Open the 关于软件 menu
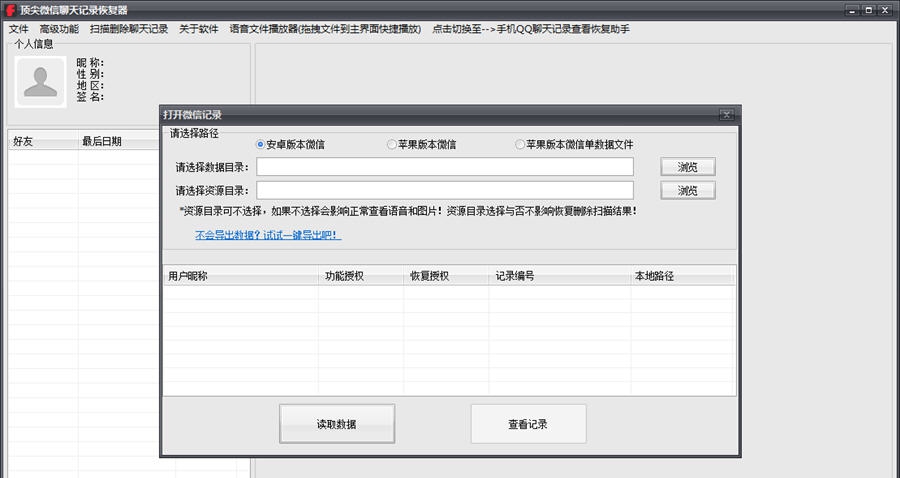The height and width of the screenshot is (478, 900). [199, 29]
